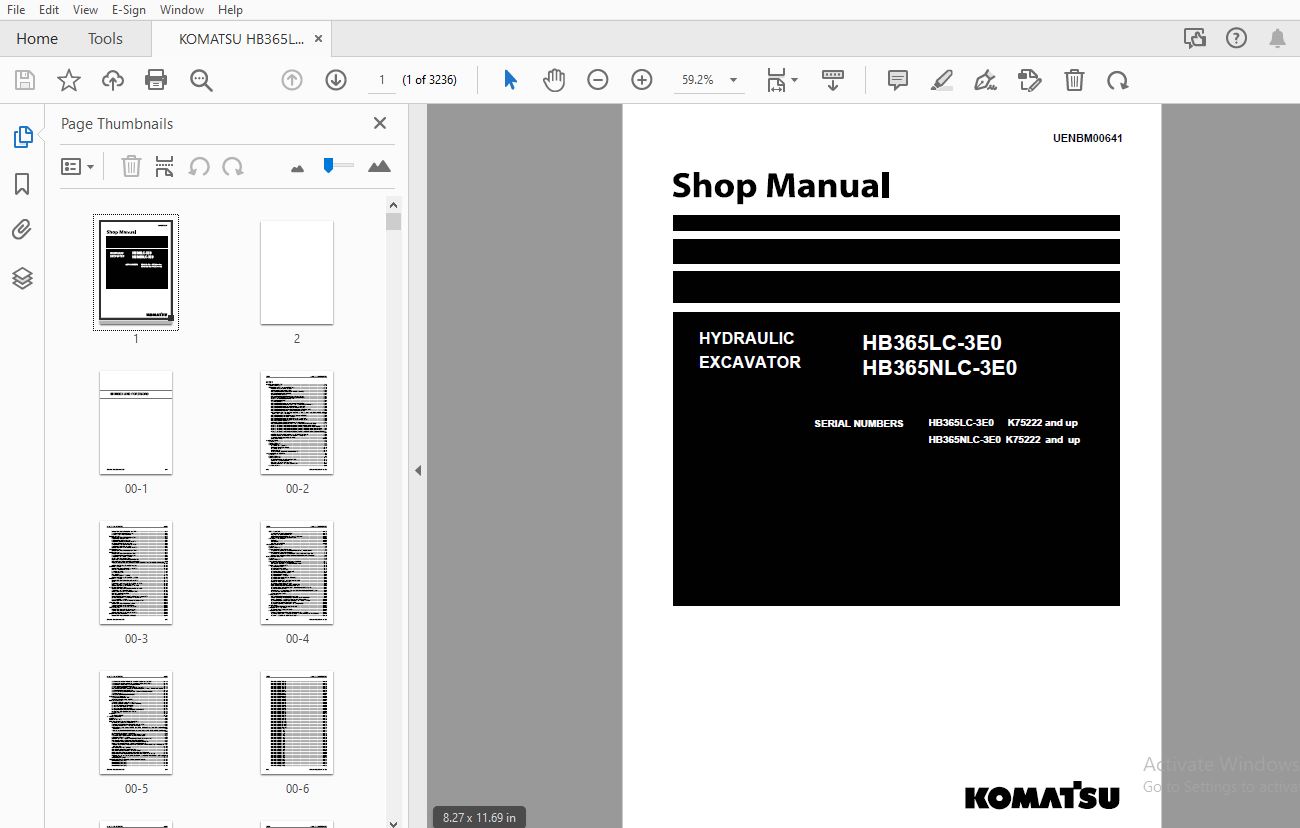The width and height of the screenshot is (1300, 828).
Task: Open the Help menu
Action: [x=230, y=9]
